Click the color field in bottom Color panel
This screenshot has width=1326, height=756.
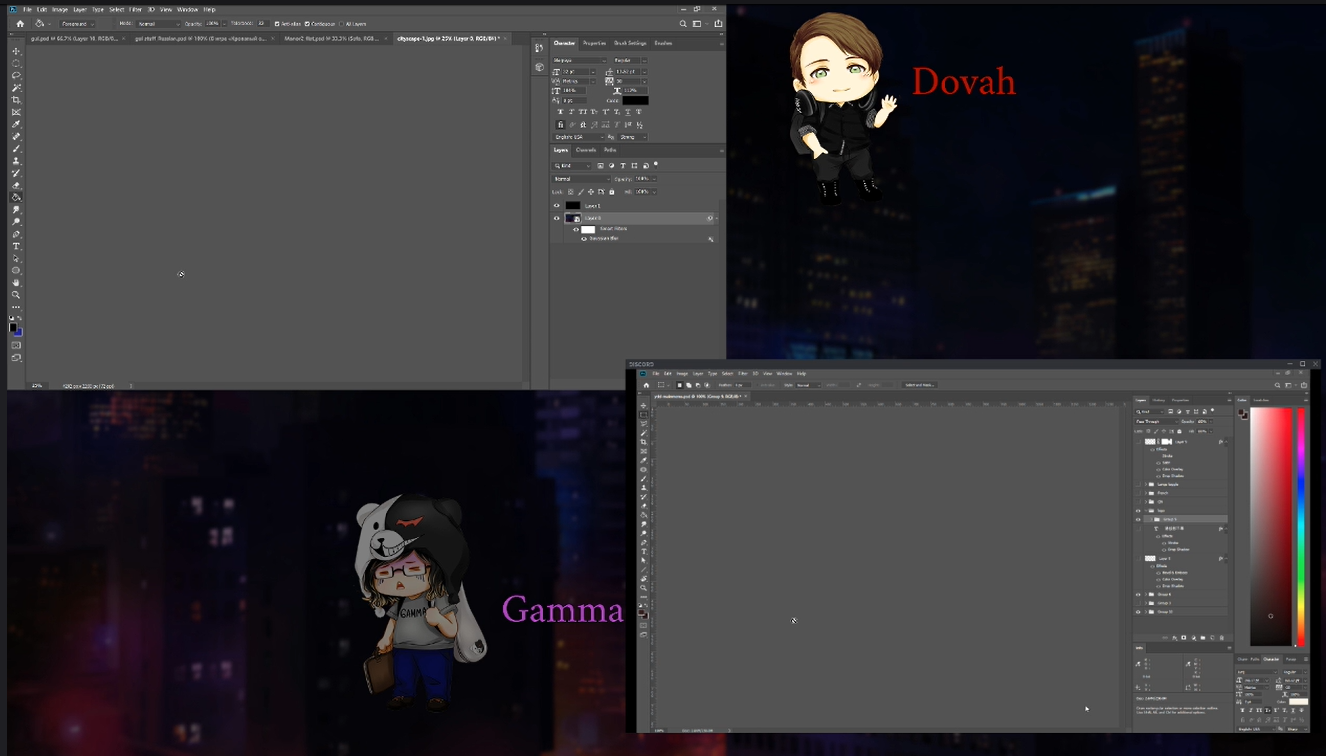click(x=1271, y=527)
